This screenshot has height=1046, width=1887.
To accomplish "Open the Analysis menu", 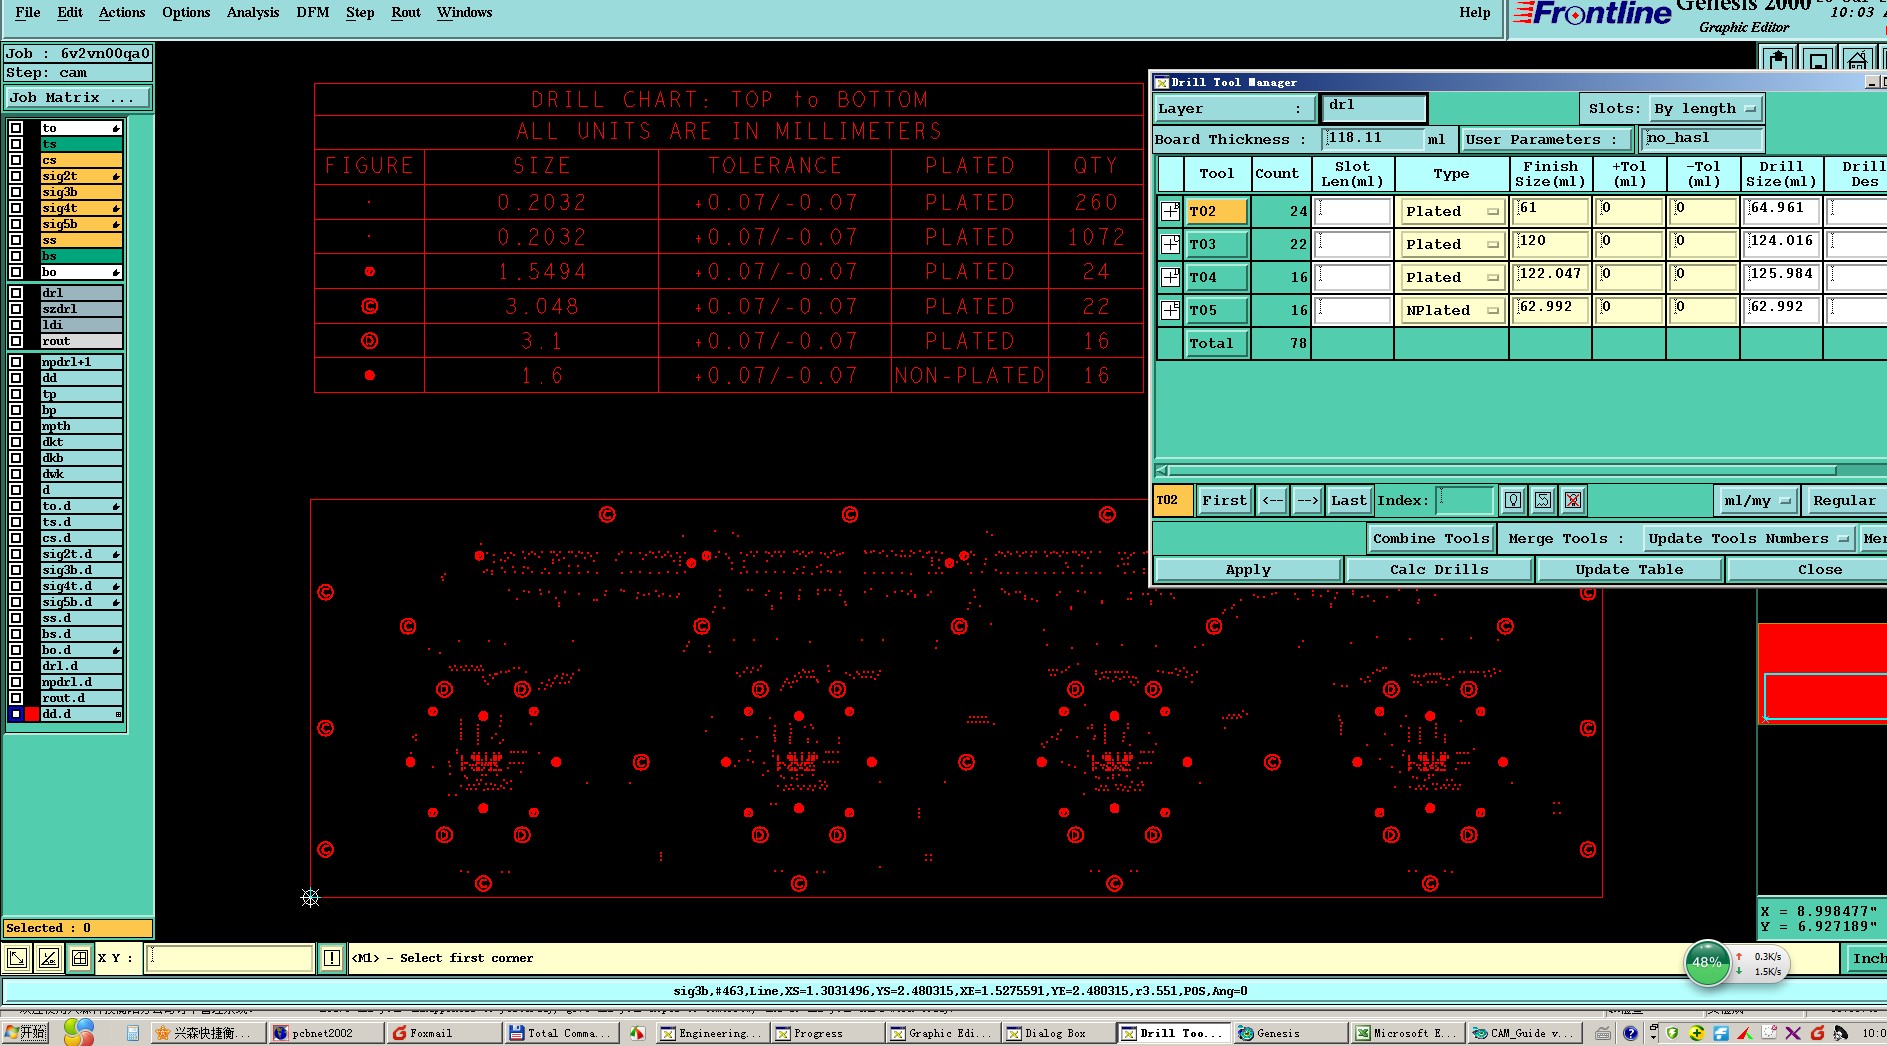I will (x=252, y=12).
